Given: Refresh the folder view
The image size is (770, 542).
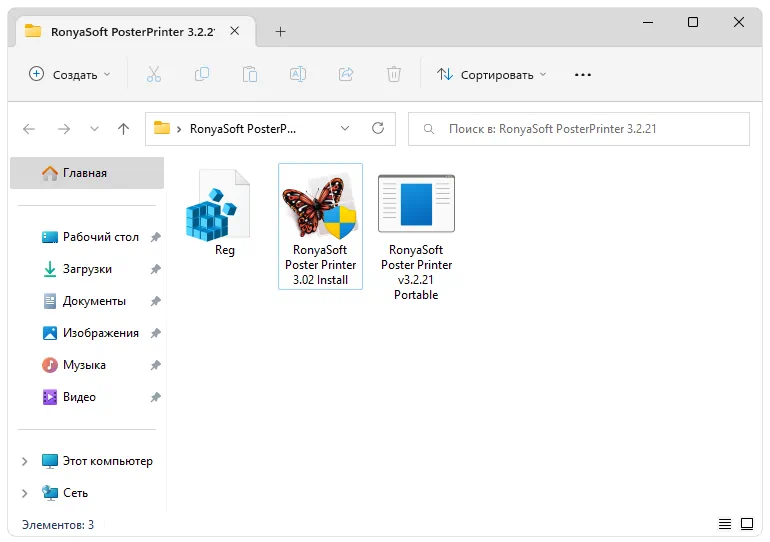Looking at the screenshot, I should (x=378, y=129).
